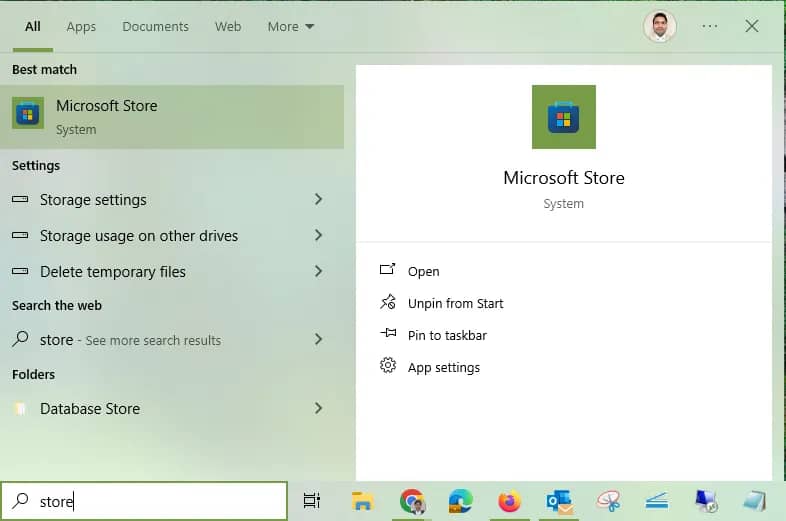This screenshot has height=521, width=786.
Task: Expand Storage usage on other drives arrow
Action: click(x=318, y=235)
